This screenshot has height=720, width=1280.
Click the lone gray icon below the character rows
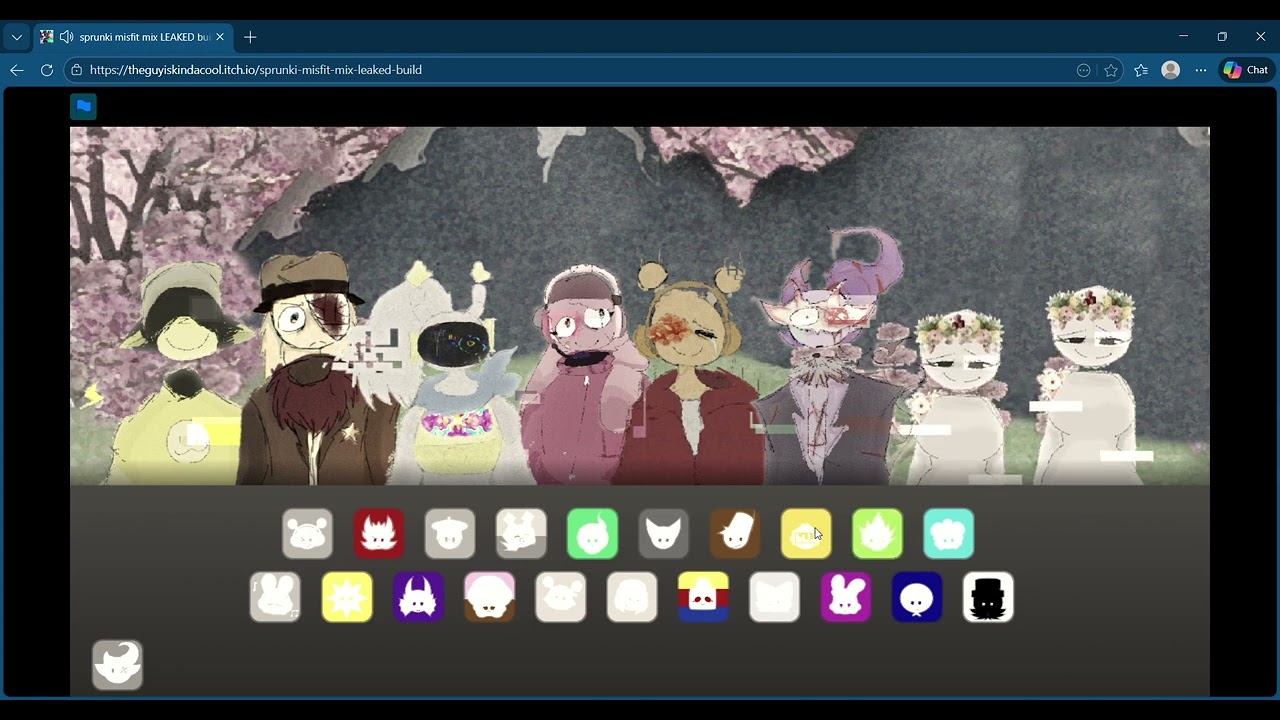[117, 665]
